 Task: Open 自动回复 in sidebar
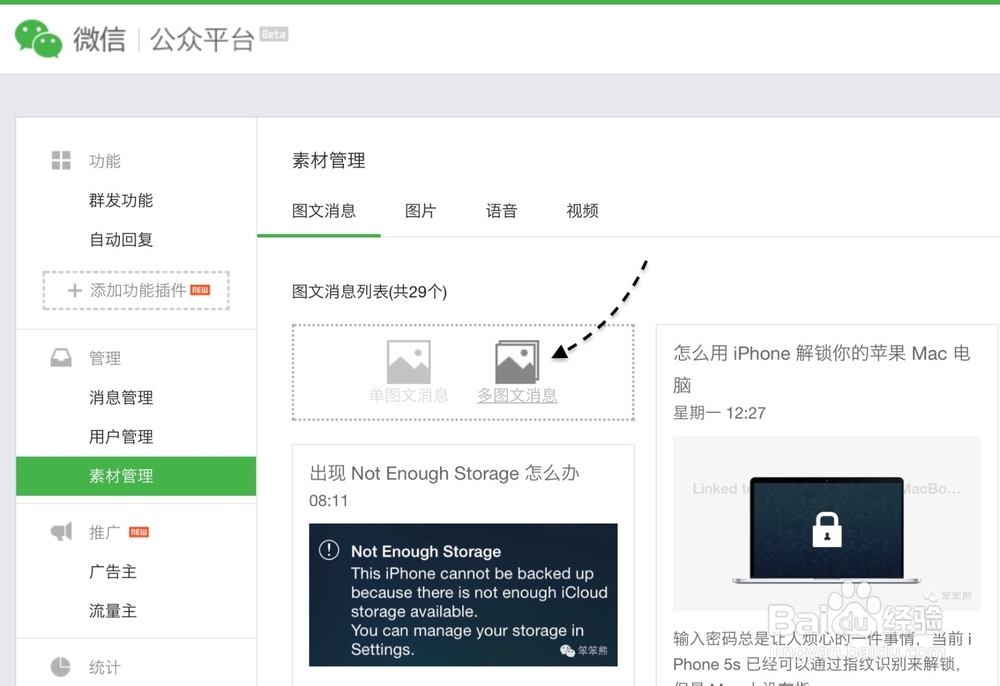[121, 240]
